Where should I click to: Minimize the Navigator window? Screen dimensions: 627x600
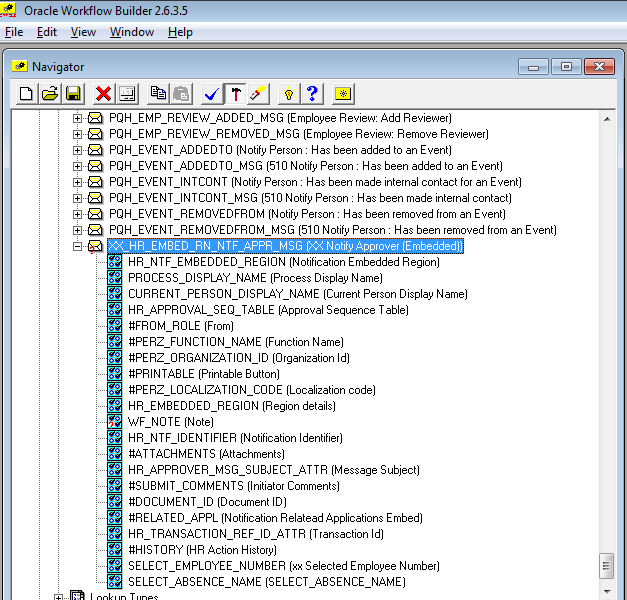(534, 66)
